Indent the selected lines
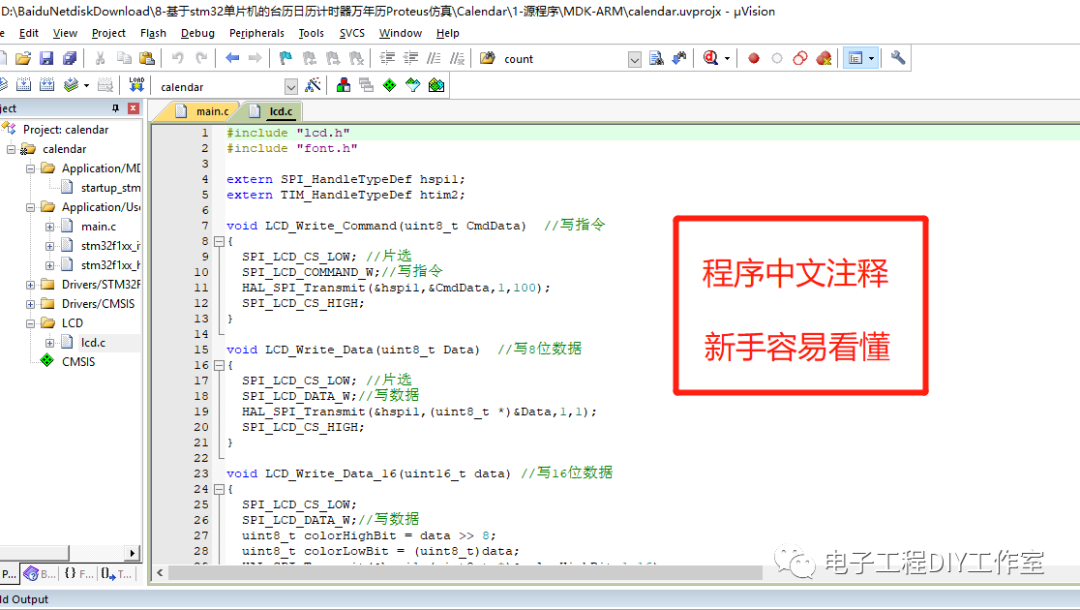The height and width of the screenshot is (610, 1080). point(388,59)
